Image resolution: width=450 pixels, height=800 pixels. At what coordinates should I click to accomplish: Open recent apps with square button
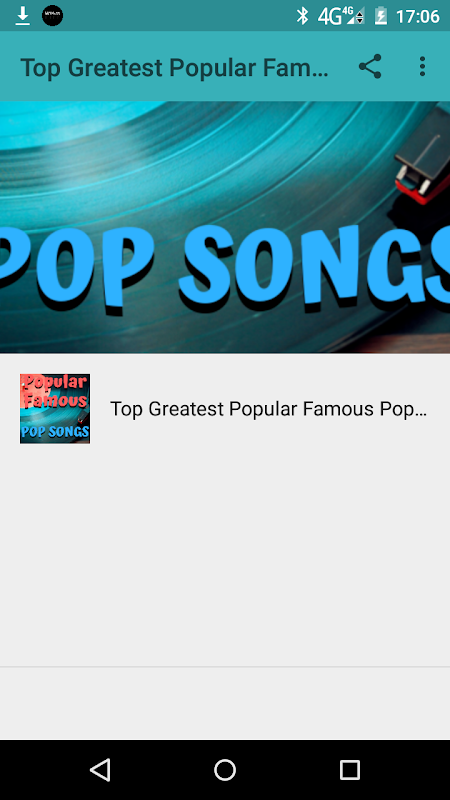(349, 769)
